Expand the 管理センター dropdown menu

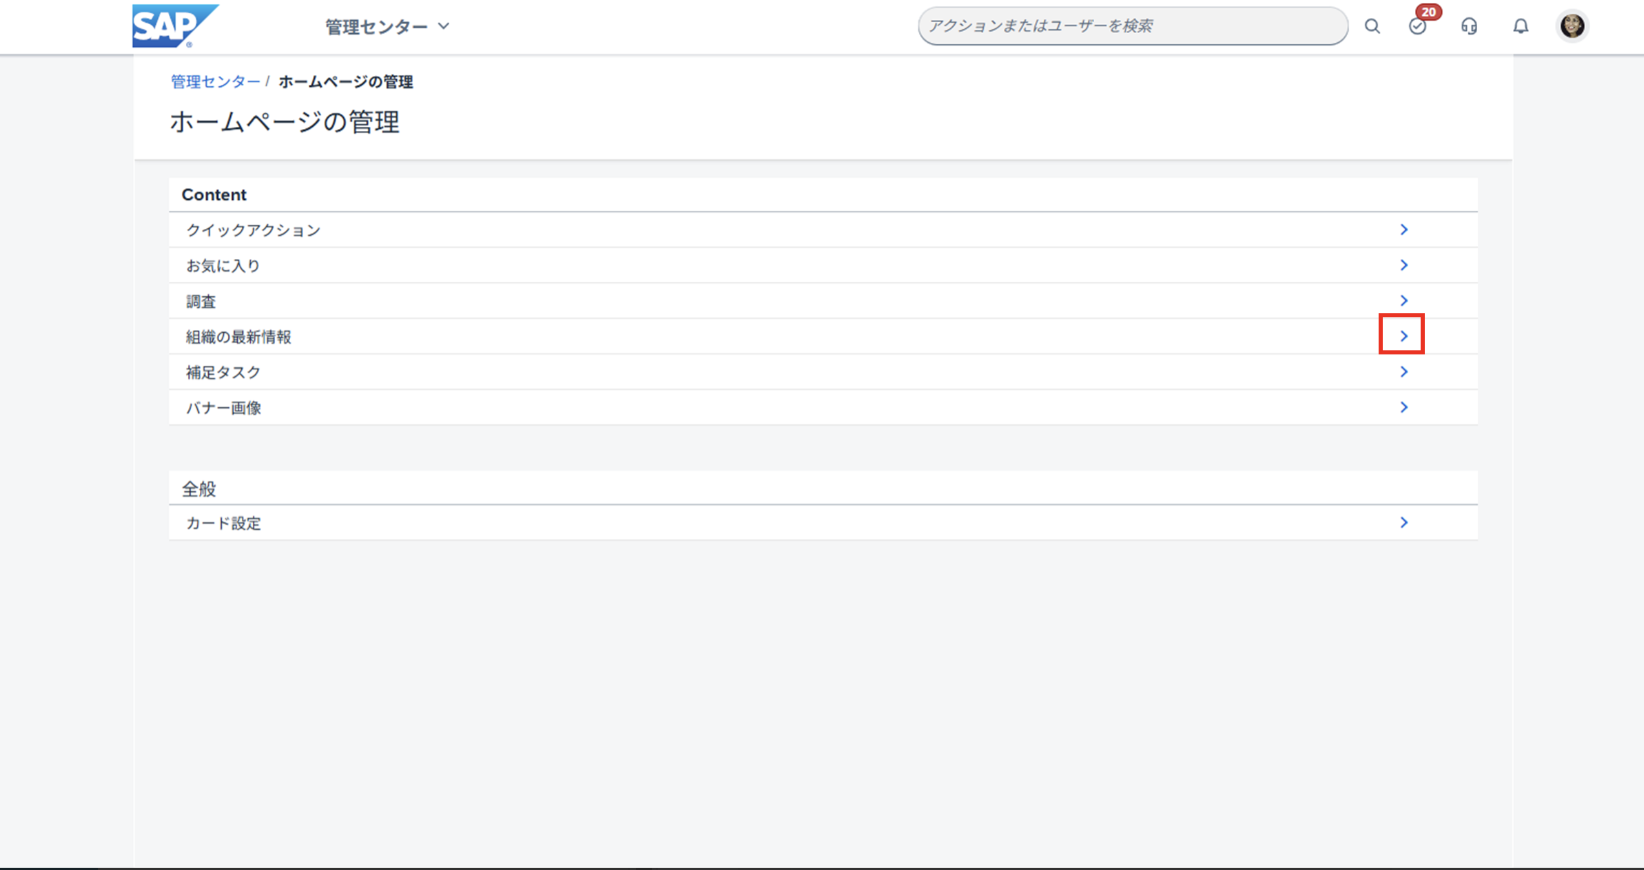click(x=387, y=27)
